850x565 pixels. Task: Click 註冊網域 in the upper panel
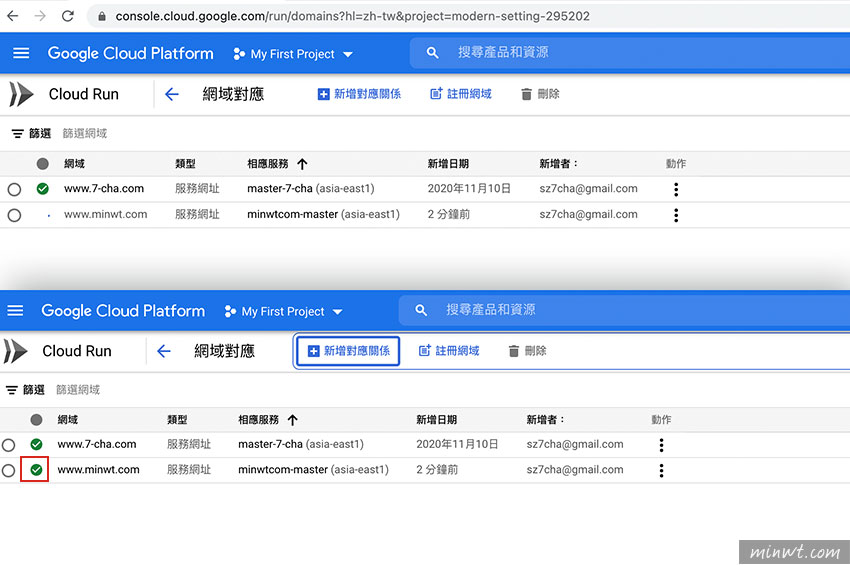coord(461,94)
